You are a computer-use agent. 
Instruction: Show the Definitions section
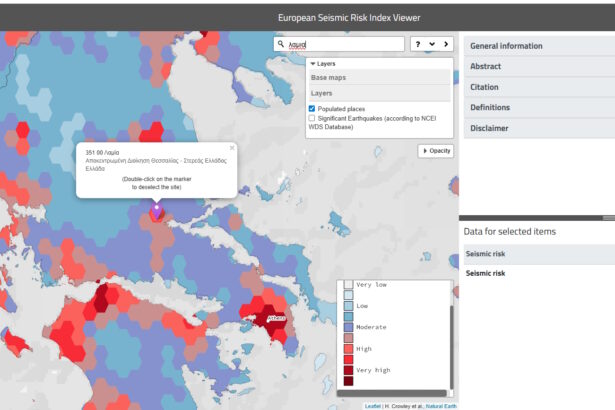coord(490,108)
